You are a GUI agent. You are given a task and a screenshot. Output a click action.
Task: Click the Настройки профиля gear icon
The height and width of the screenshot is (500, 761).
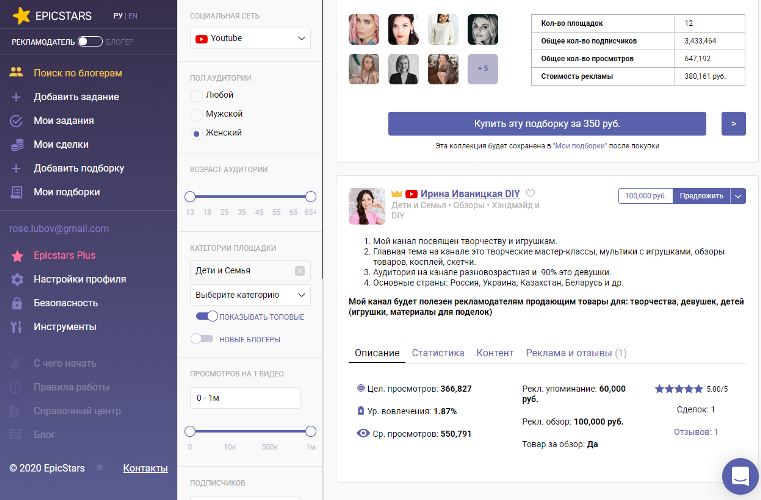pyautogui.click(x=16, y=279)
